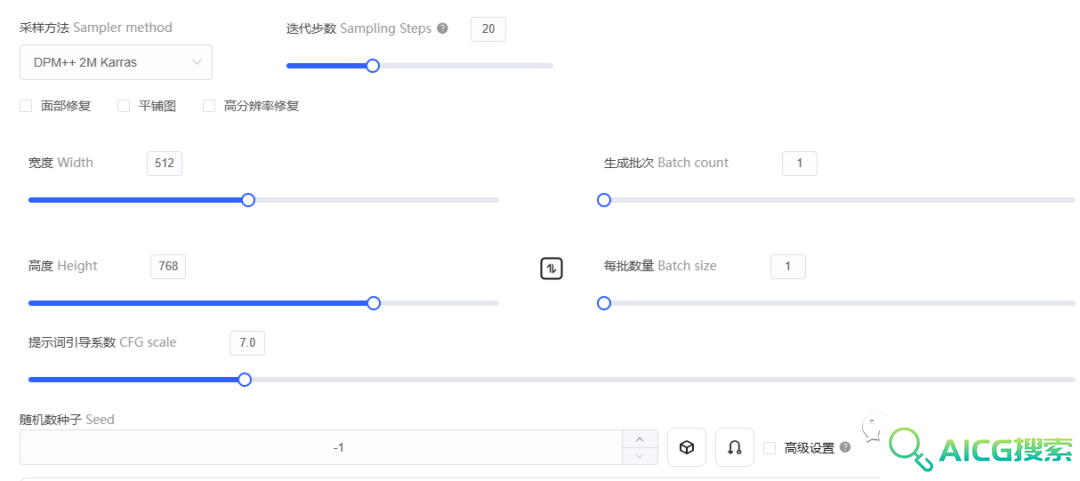Click the CFG scale value field
Viewport: 1080px width, 481px height.
[247, 343]
